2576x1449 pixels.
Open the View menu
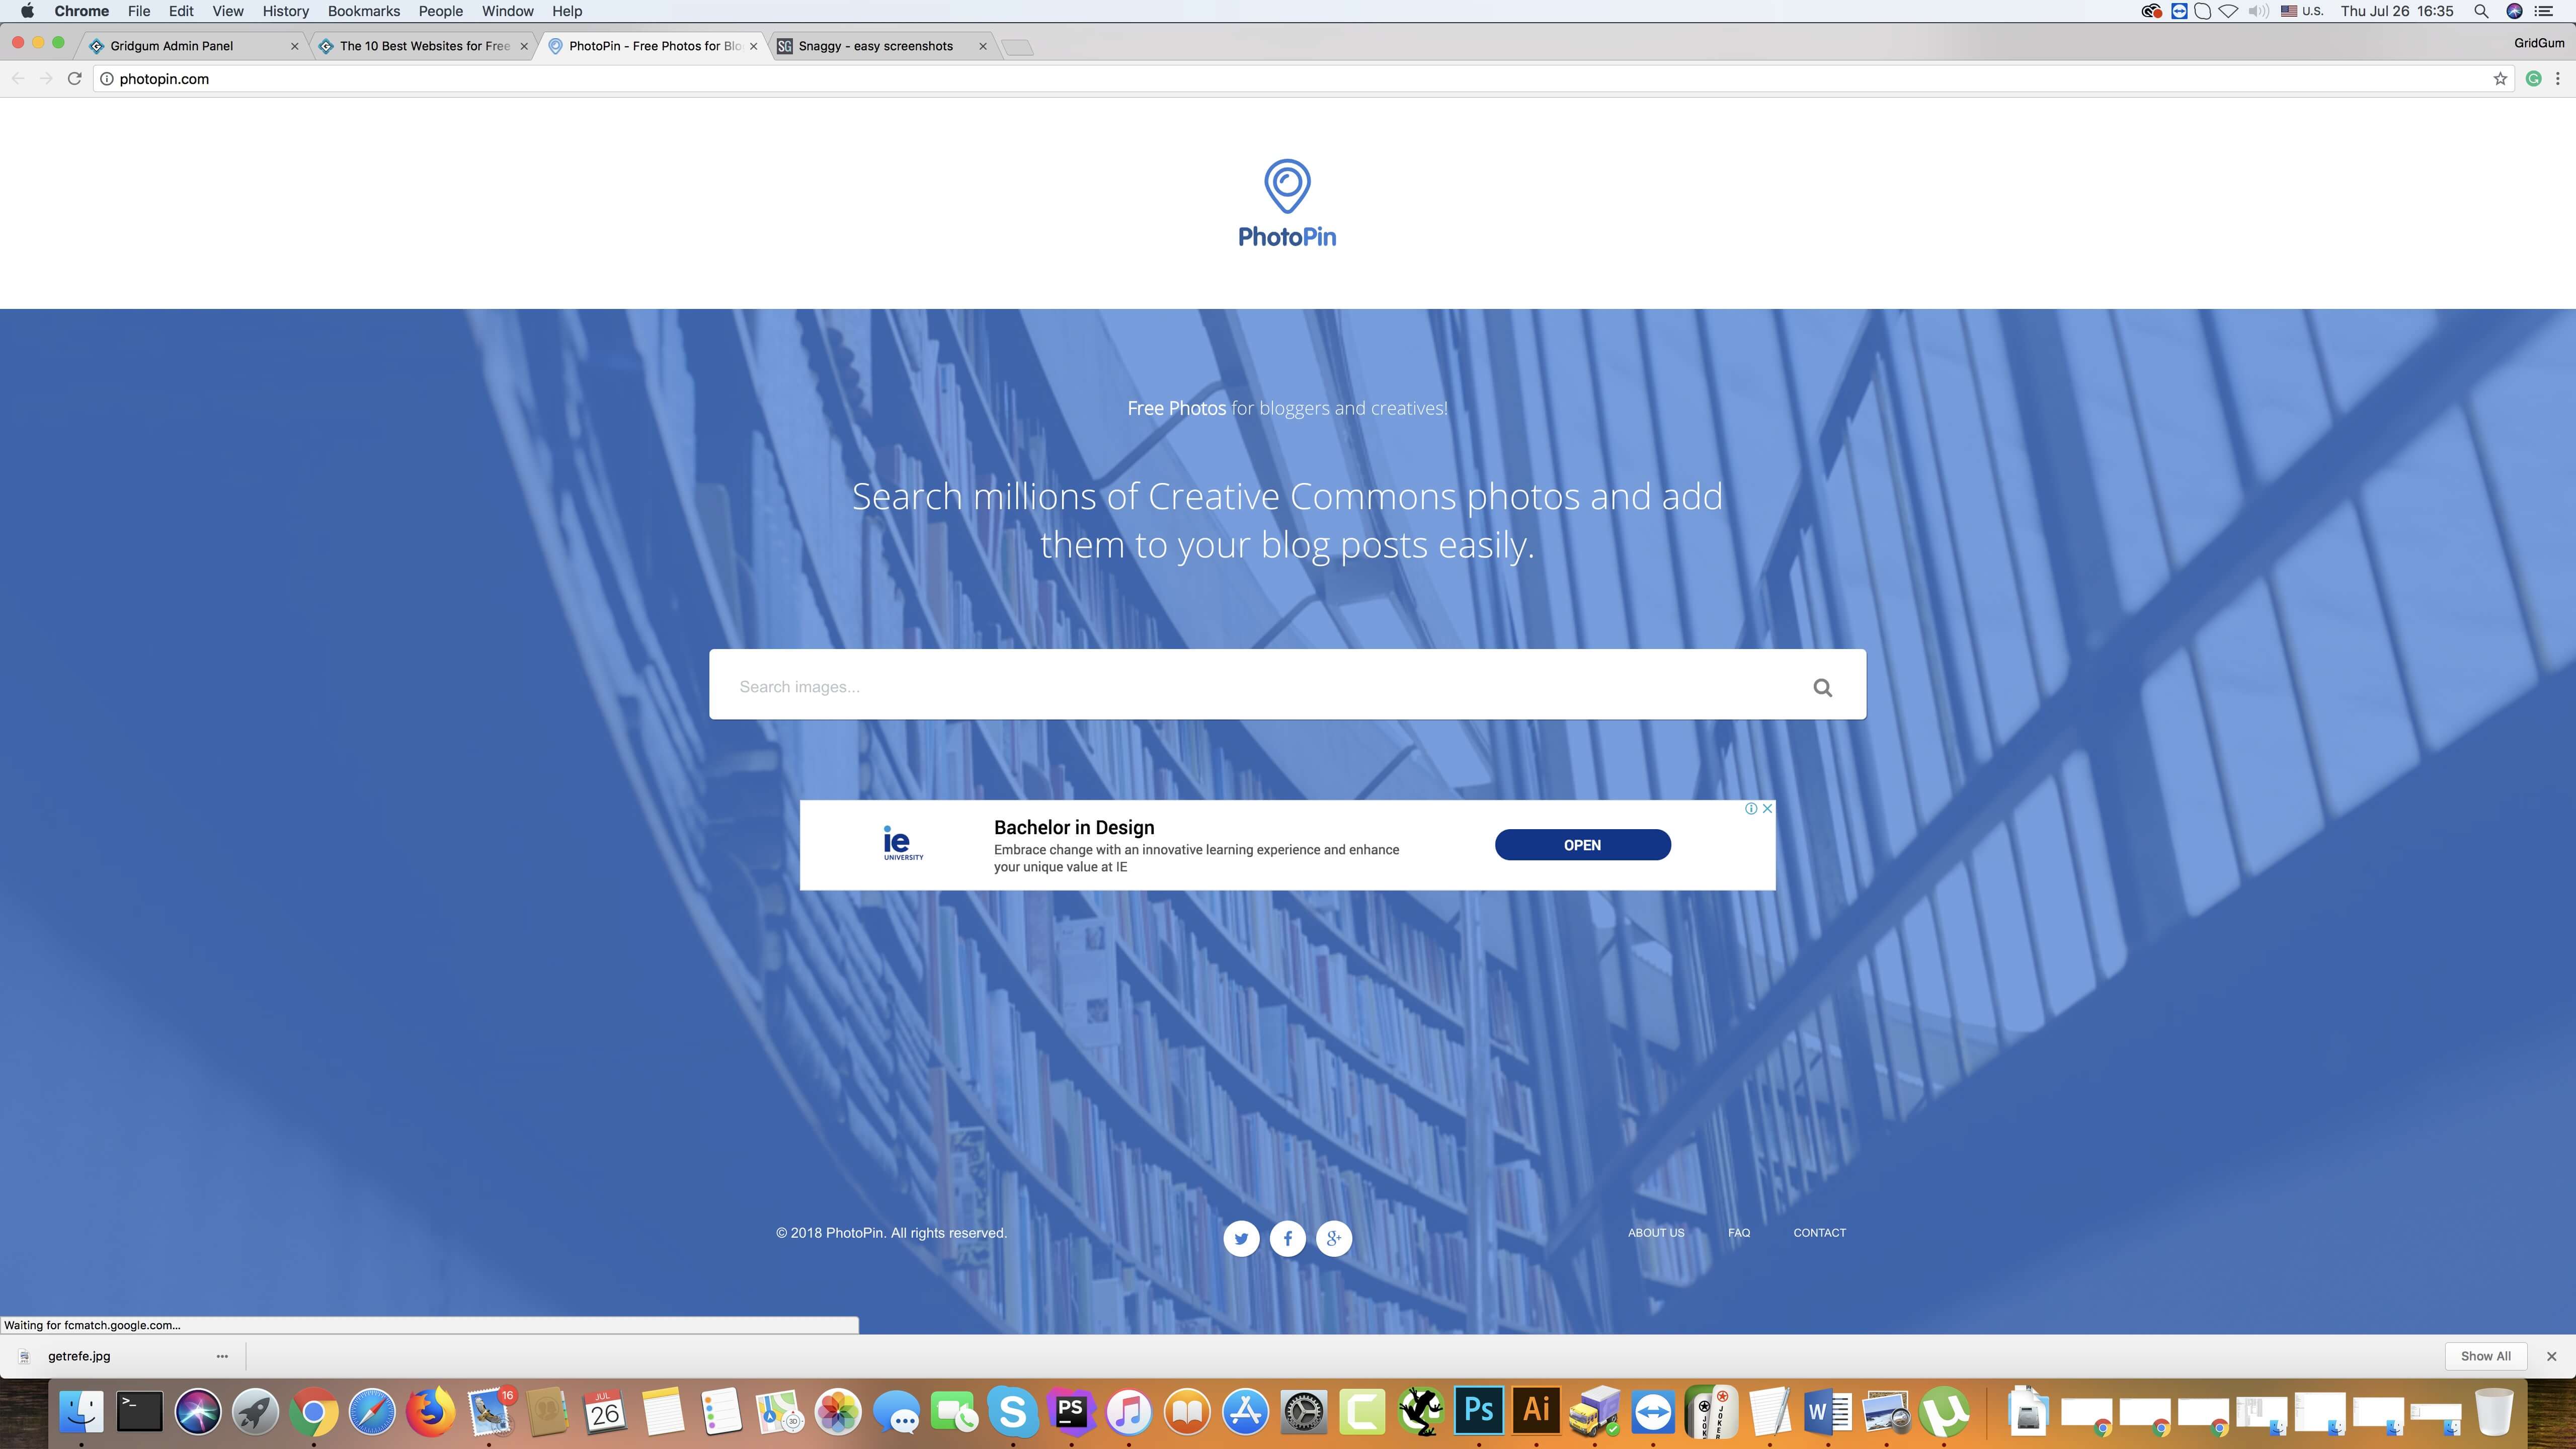228,11
